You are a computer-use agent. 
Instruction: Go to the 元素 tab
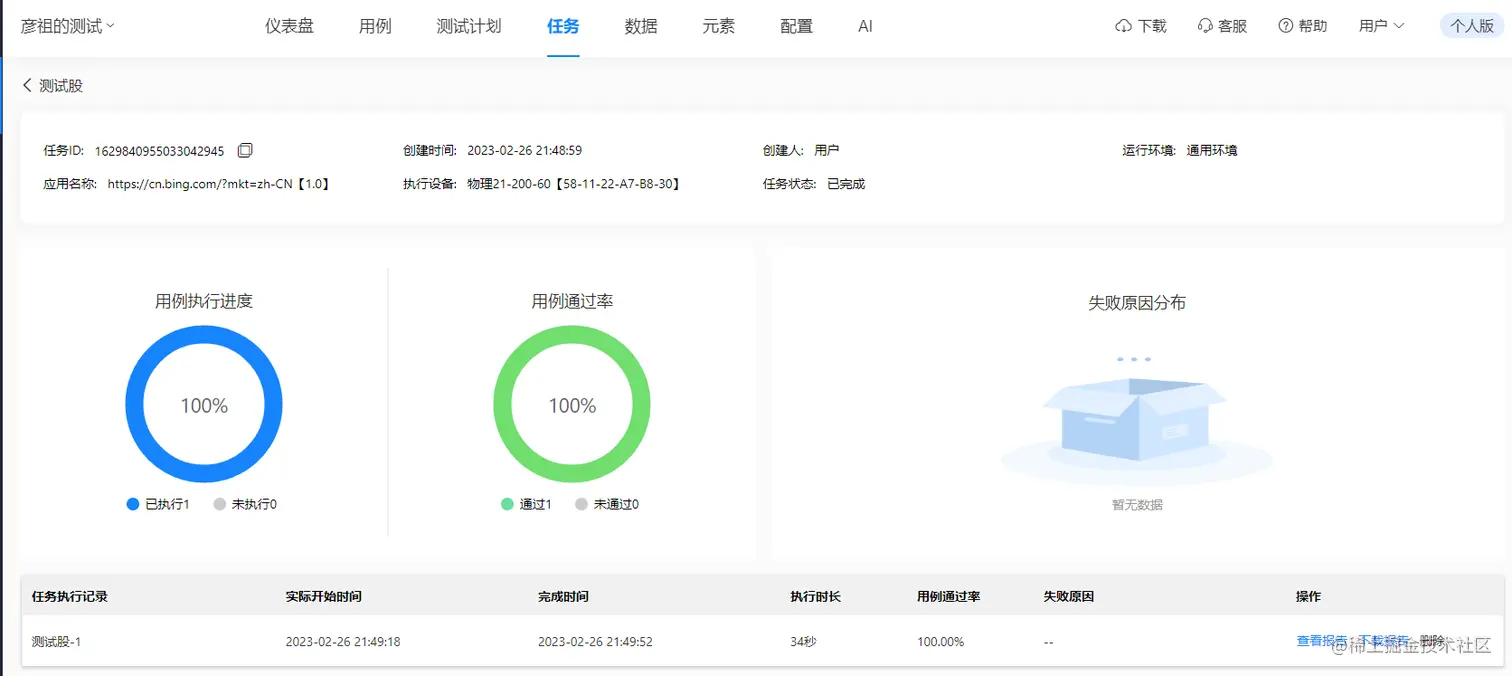[719, 26]
